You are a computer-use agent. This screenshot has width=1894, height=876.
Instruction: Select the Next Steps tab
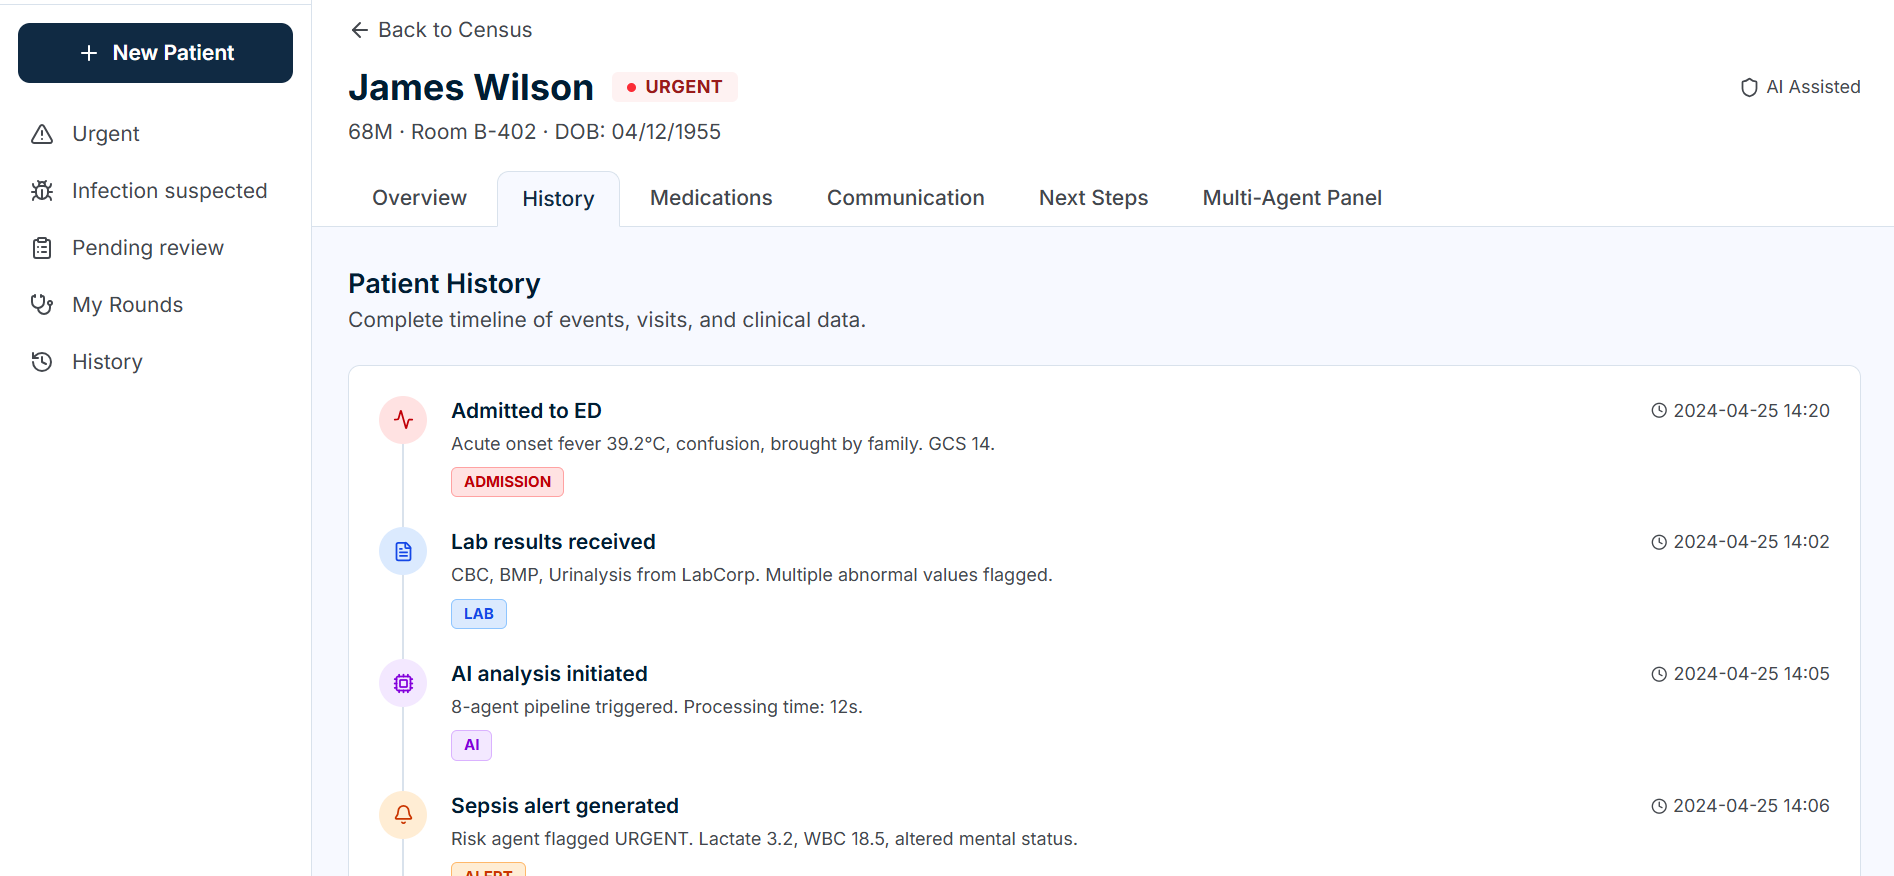1093,198
